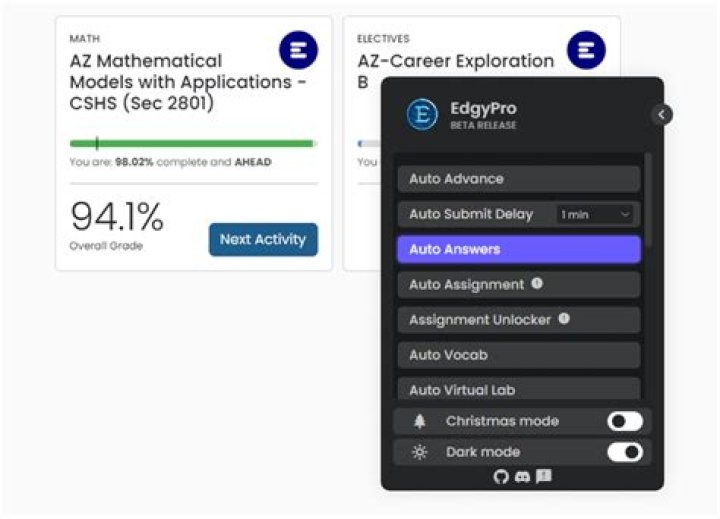Click the info icon beside Assignment Unlocker
The width and height of the screenshot is (720, 519).
pos(564,319)
